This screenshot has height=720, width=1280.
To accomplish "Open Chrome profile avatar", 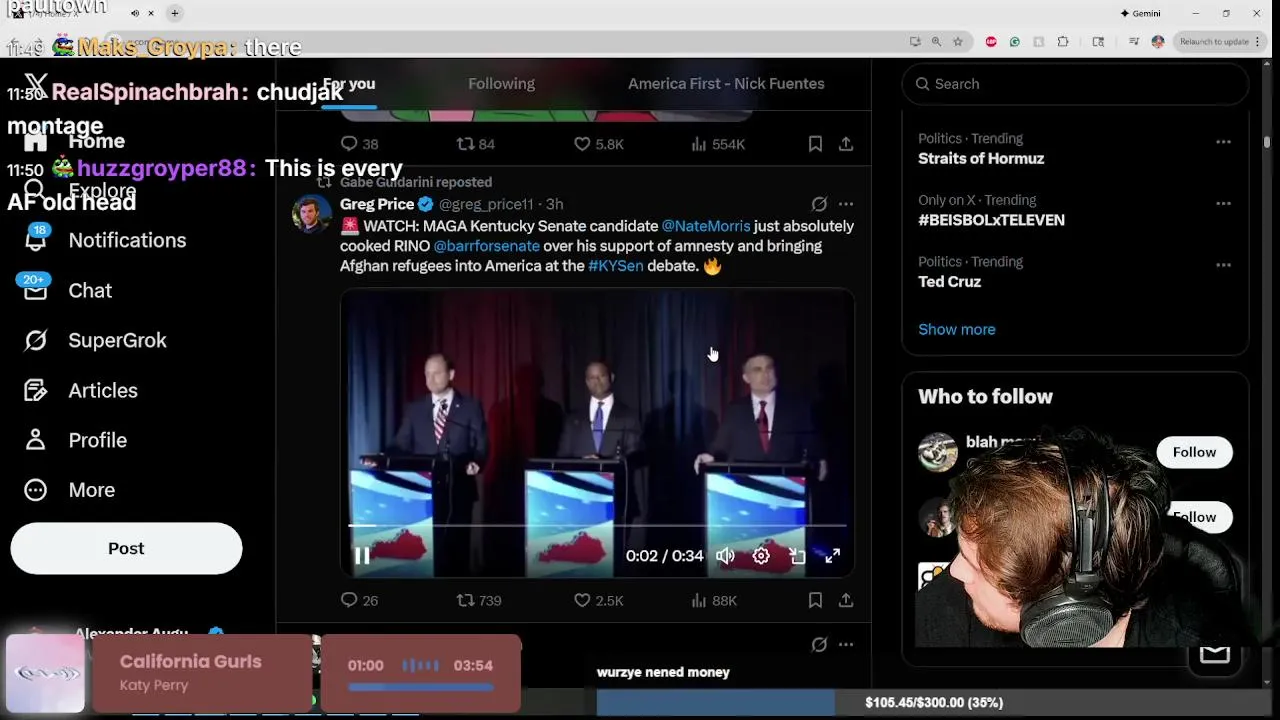I will pyautogui.click(x=1157, y=42).
